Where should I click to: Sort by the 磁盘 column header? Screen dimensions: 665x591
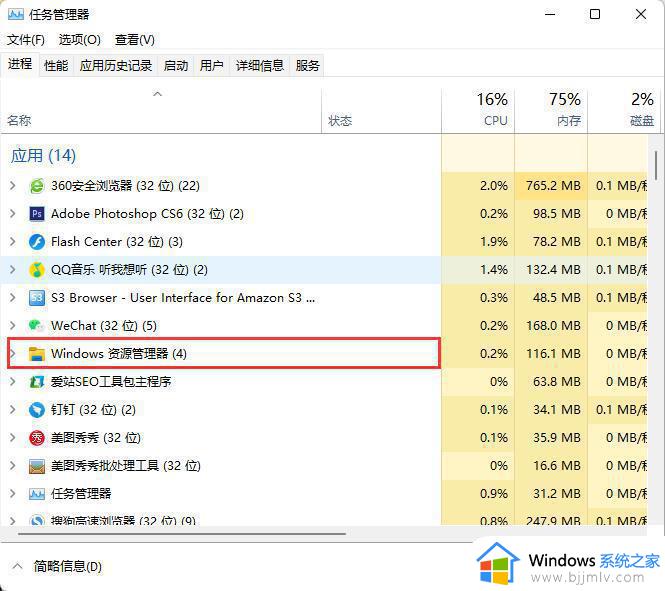coord(624,111)
